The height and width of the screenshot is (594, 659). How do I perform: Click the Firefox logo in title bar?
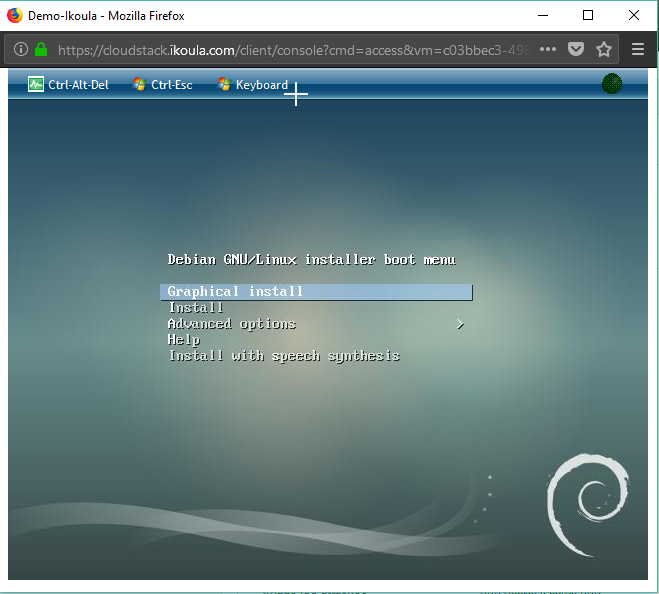(15, 16)
